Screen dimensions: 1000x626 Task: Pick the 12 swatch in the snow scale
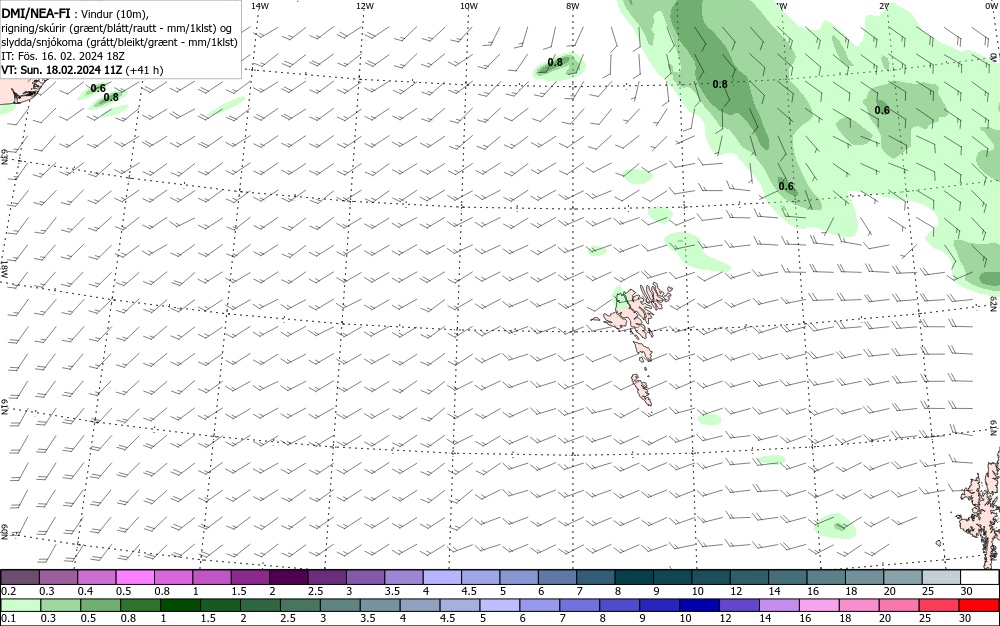coord(749,578)
